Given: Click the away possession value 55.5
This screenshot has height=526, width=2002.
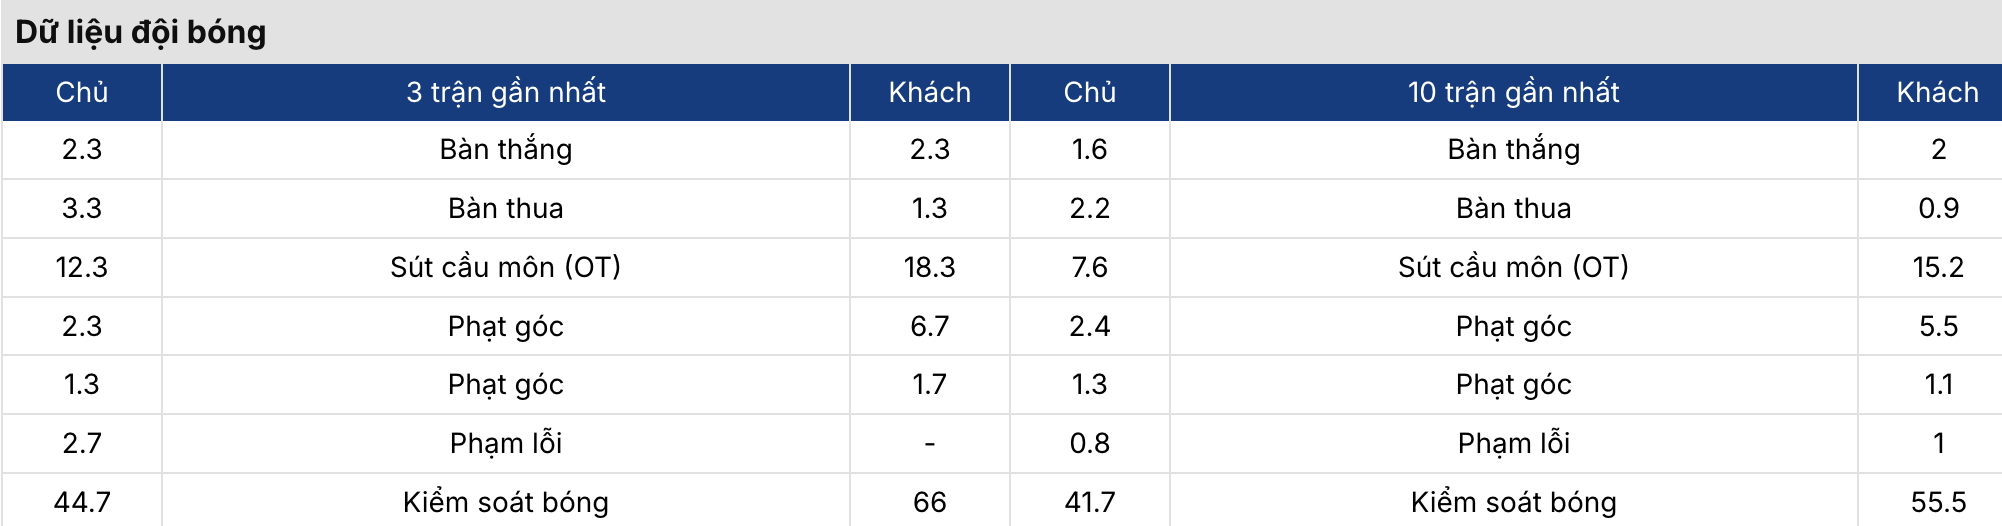Looking at the screenshot, I should click(1938, 502).
